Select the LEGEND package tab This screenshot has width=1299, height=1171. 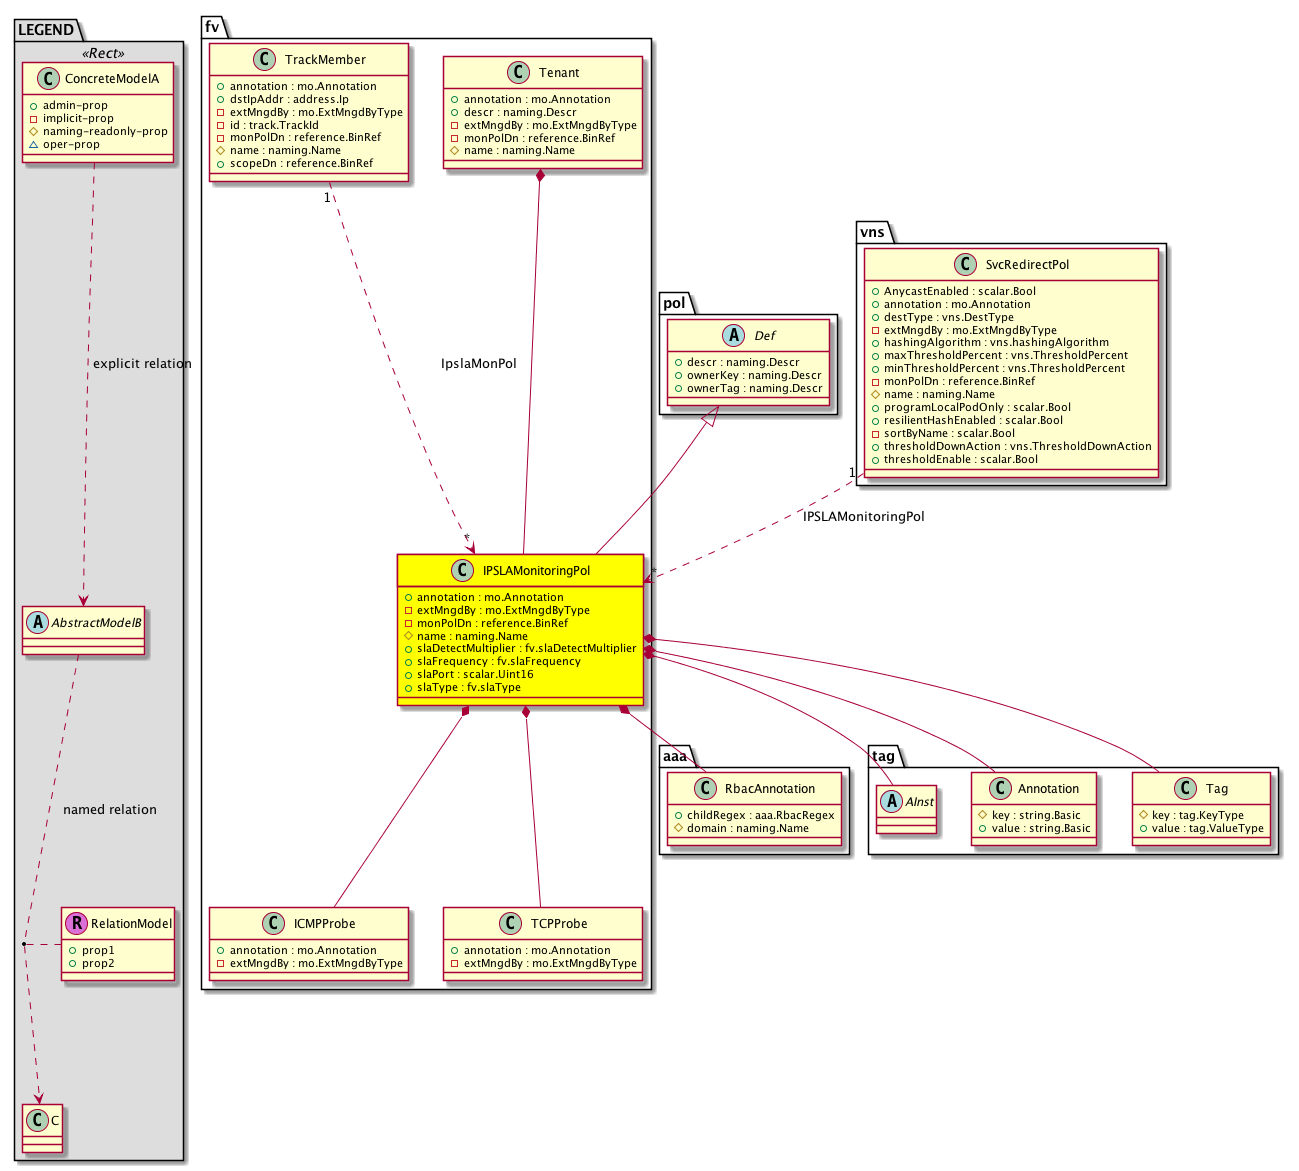point(45,29)
